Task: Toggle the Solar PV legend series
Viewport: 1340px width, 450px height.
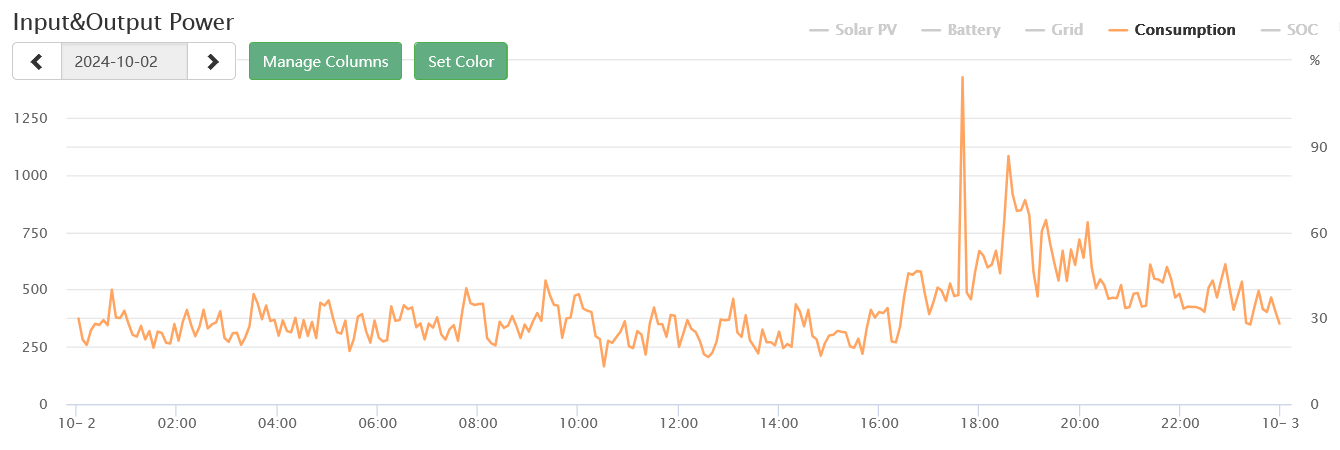Action: (x=866, y=30)
